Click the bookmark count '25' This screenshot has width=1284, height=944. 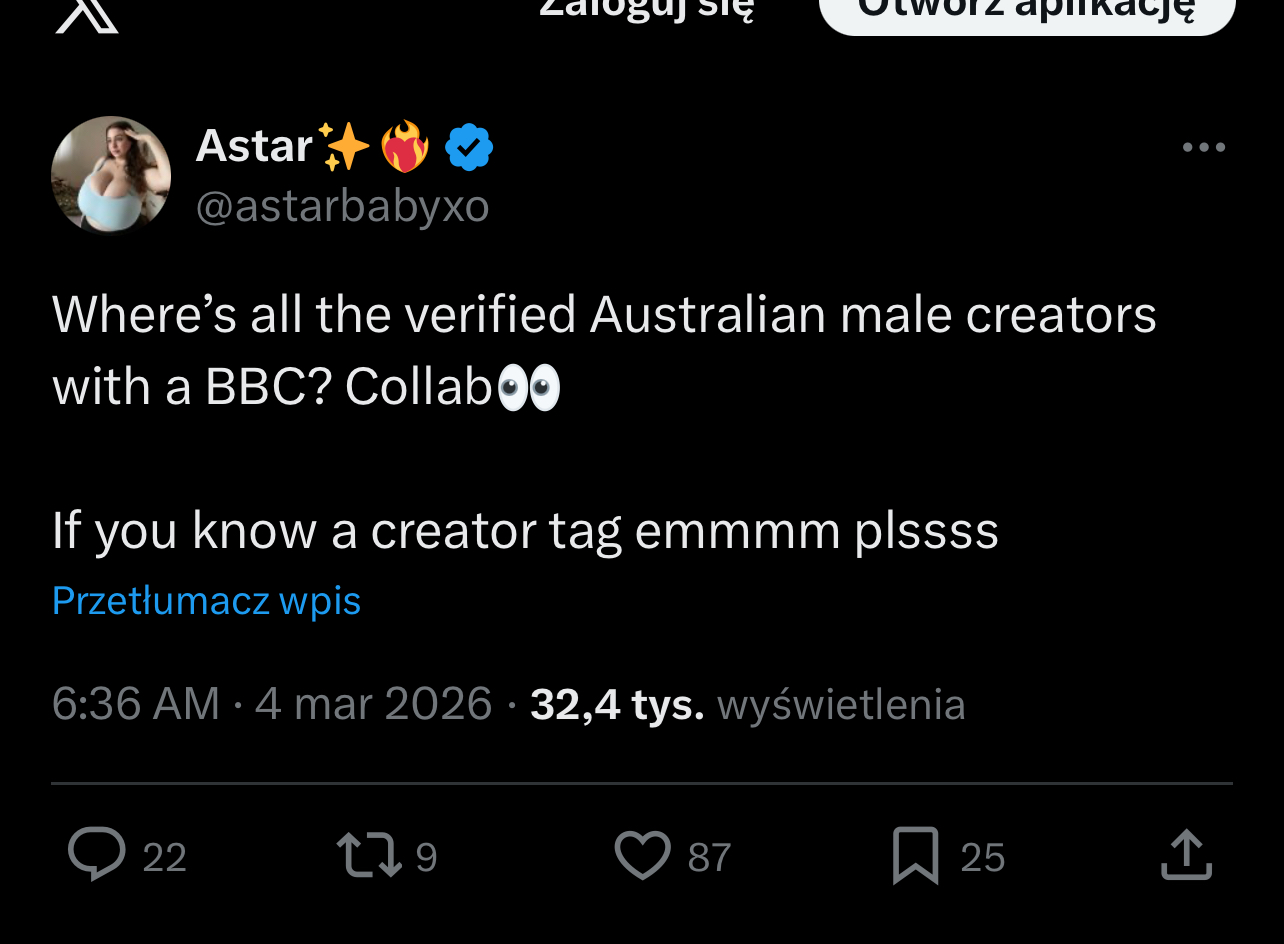point(982,858)
